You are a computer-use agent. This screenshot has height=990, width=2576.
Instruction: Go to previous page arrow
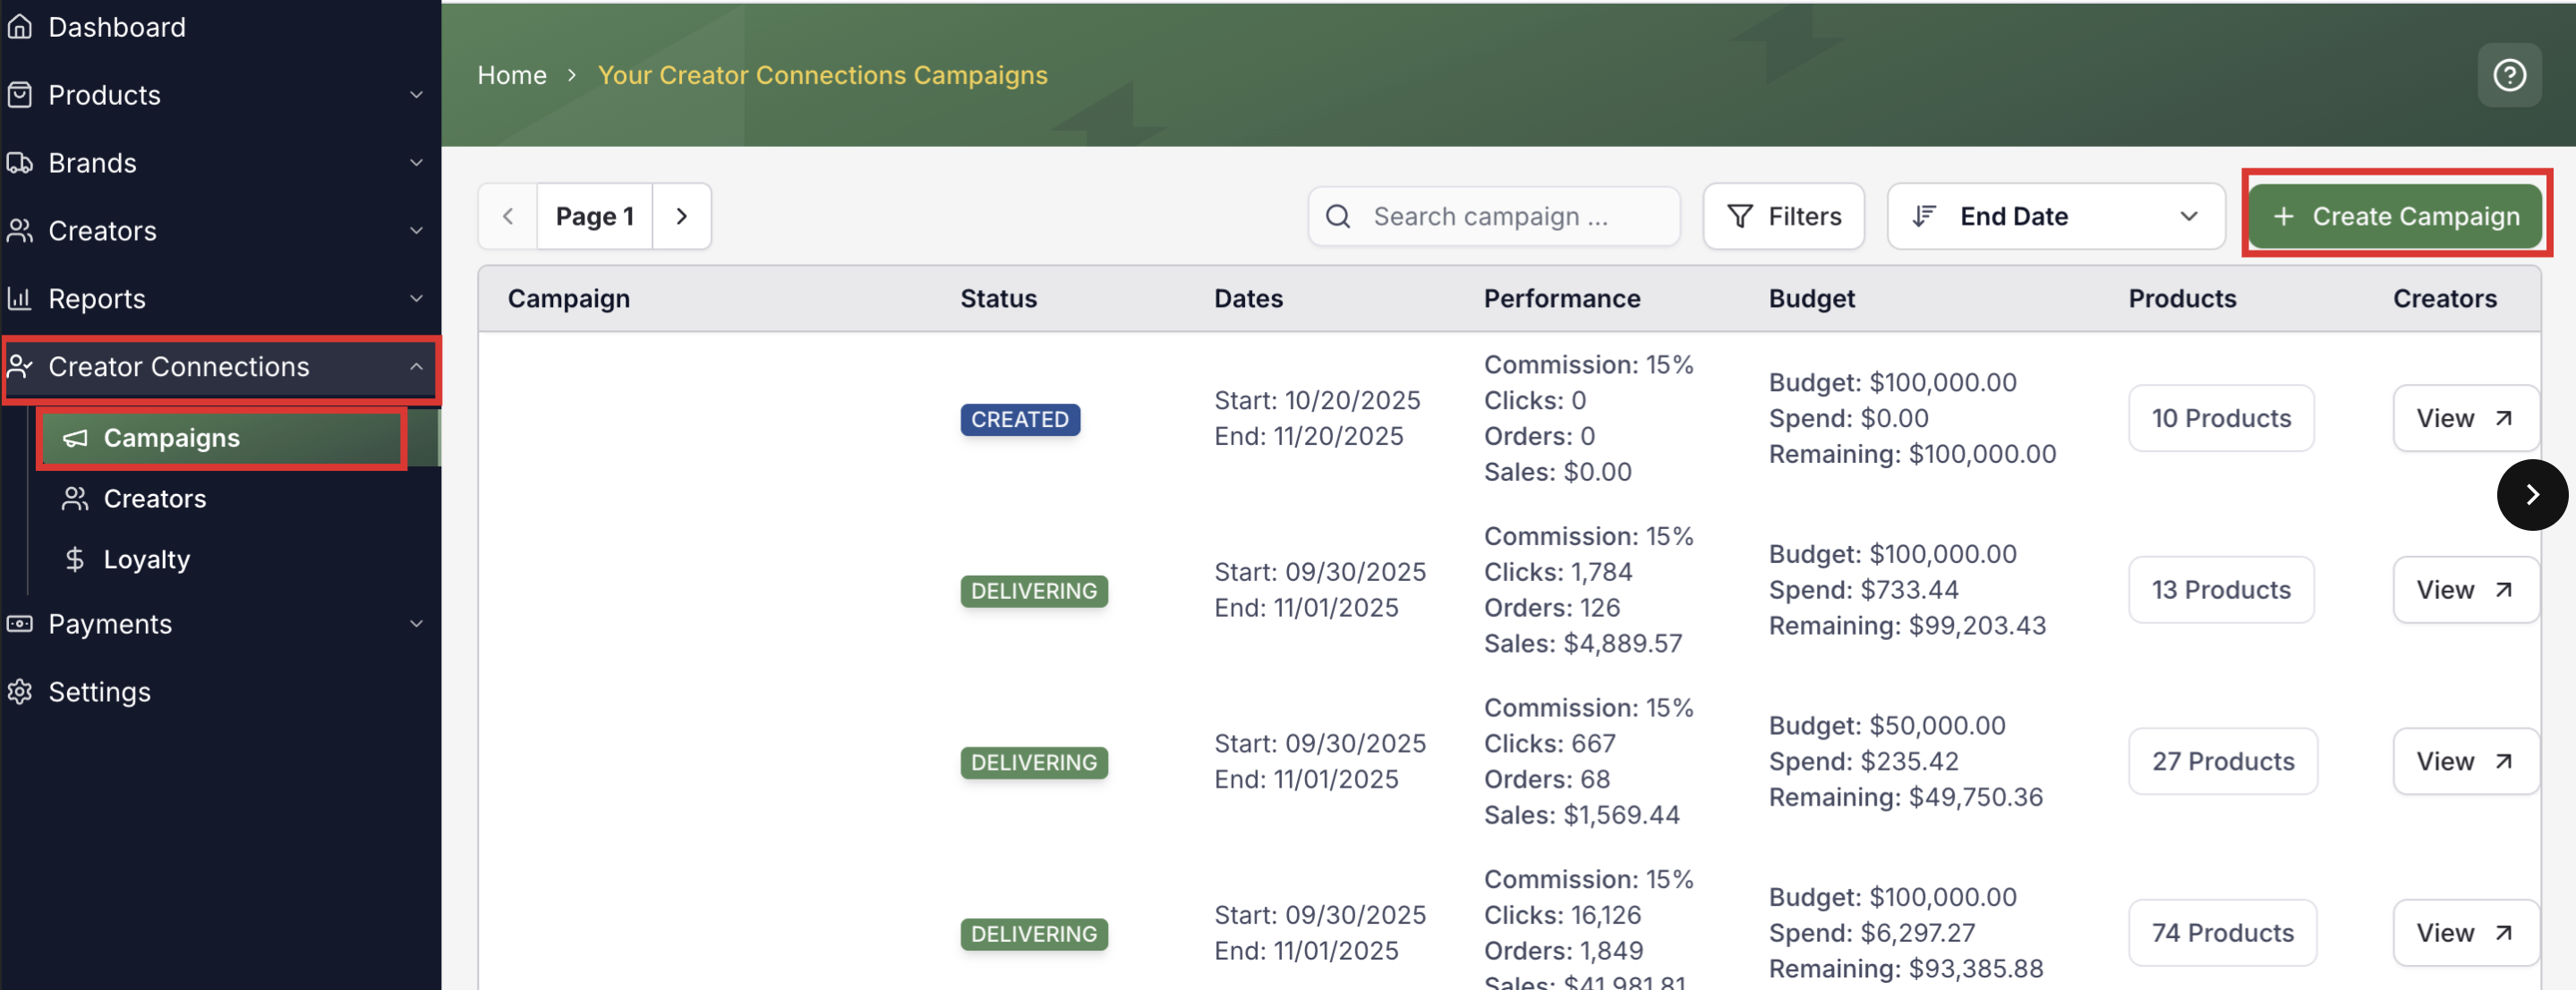(x=508, y=216)
